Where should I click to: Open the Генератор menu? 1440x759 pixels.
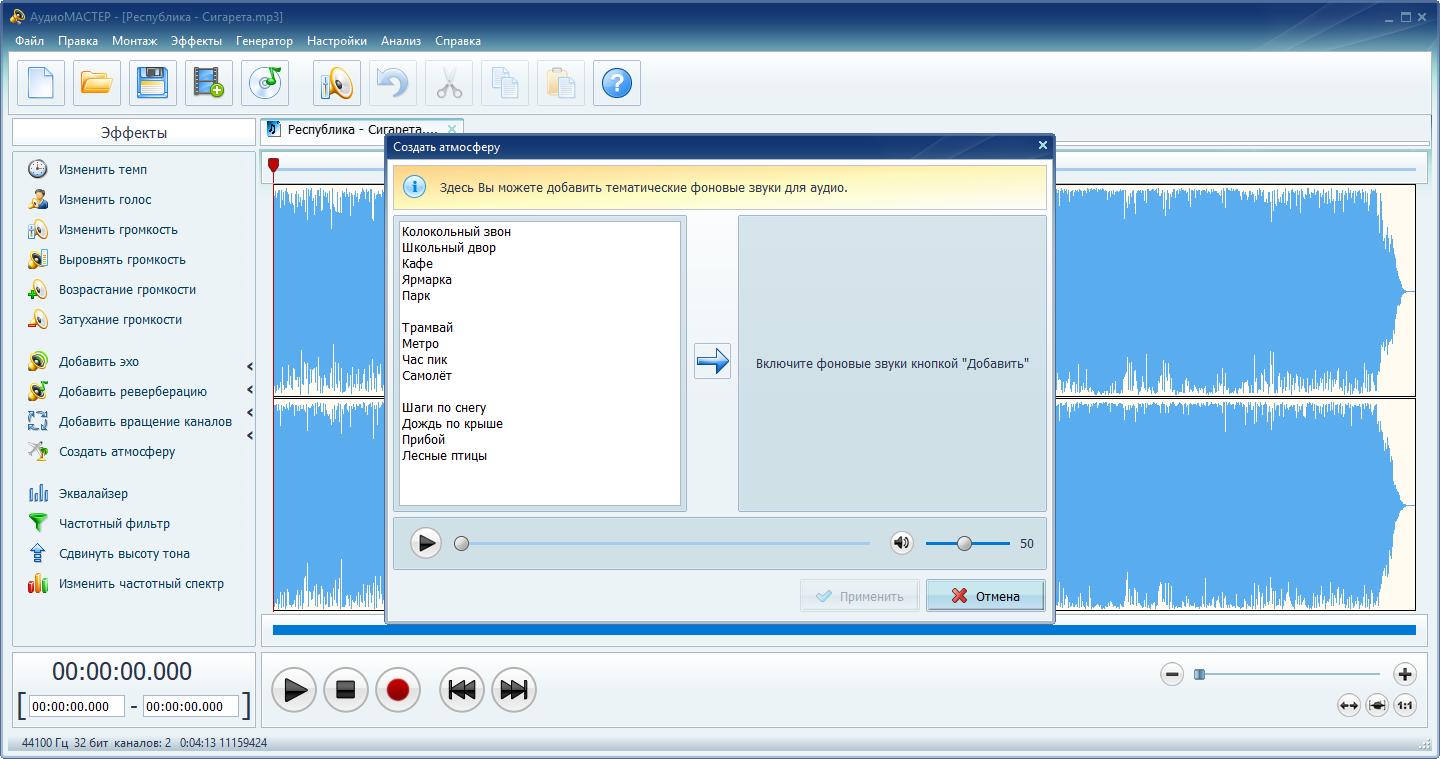pyautogui.click(x=264, y=41)
